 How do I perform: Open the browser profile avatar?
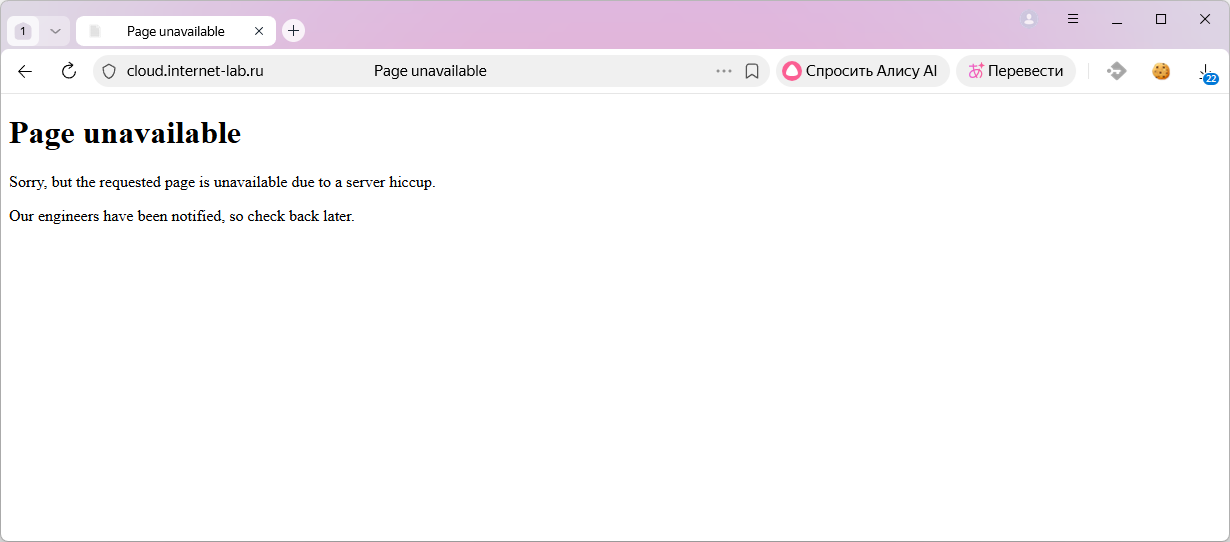pos(1029,19)
